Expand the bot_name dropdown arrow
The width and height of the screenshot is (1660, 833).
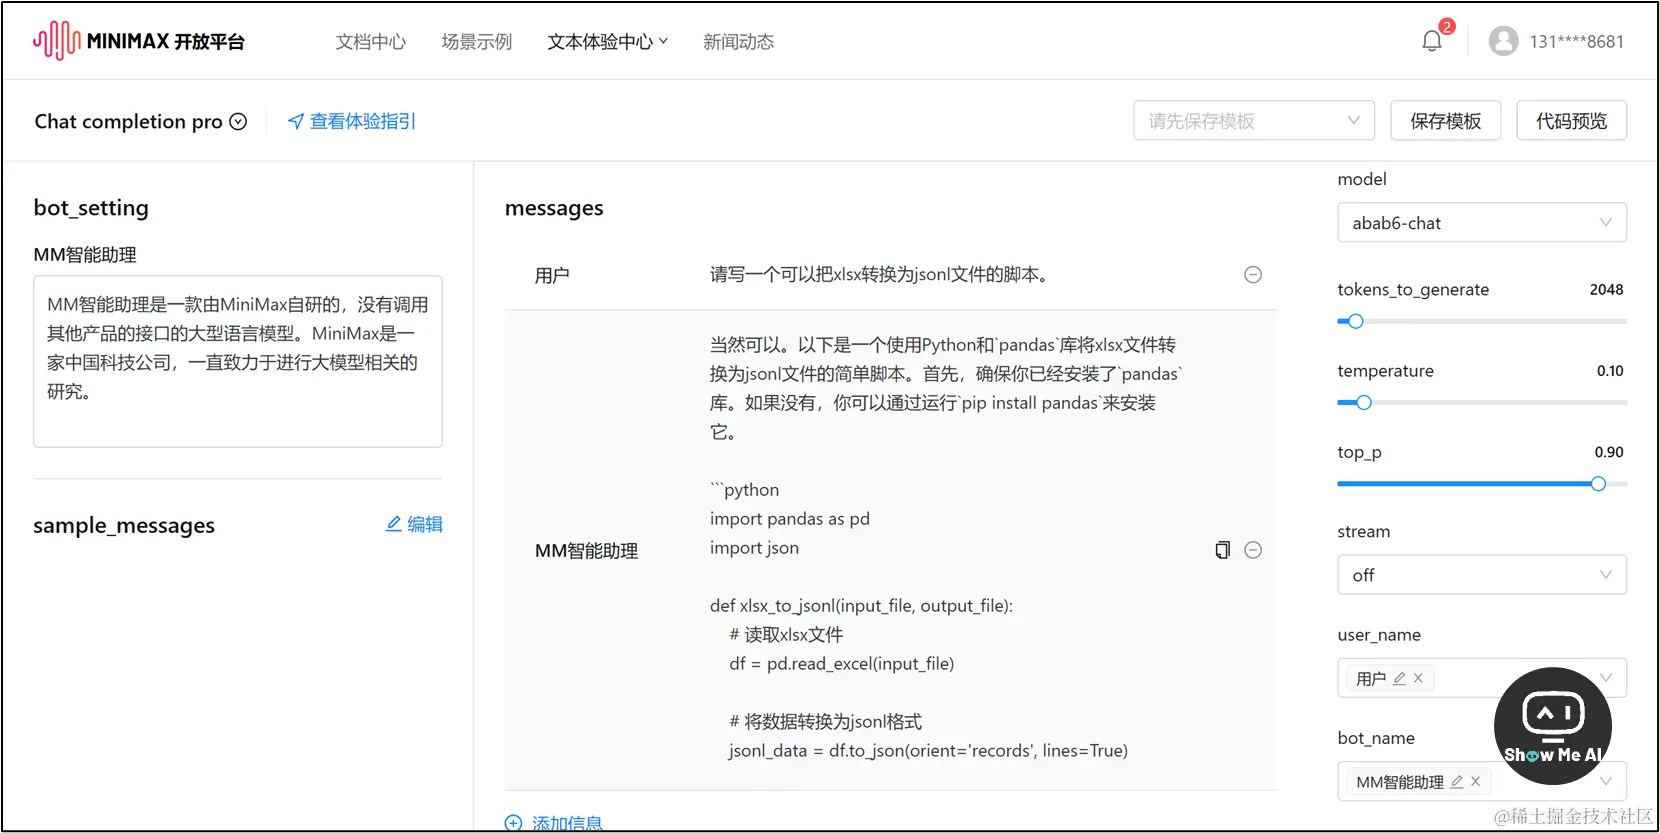coord(1606,782)
